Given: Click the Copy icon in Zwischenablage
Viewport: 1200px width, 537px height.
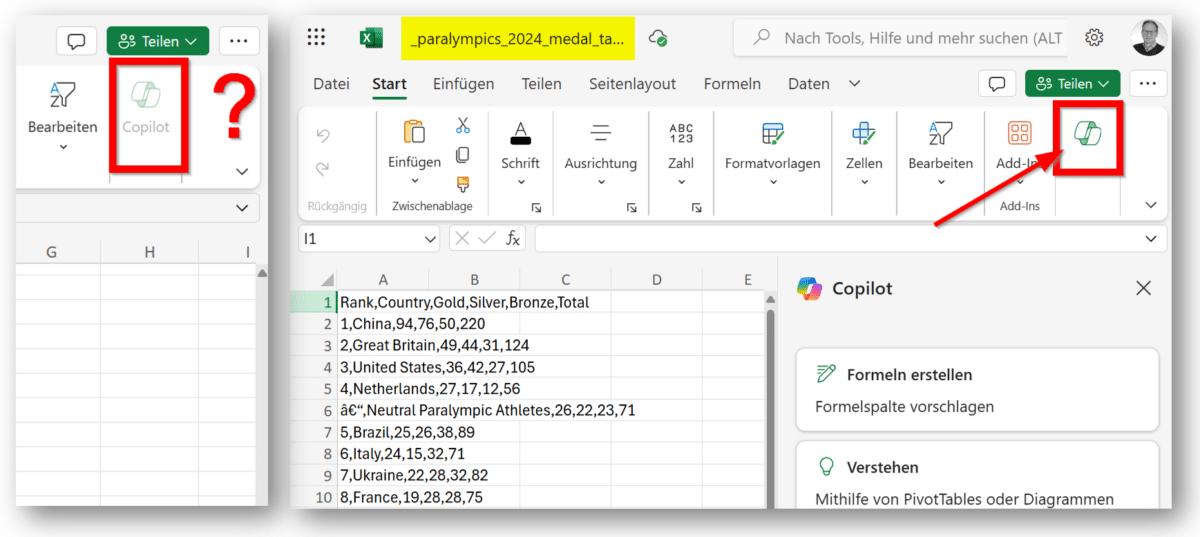Looking at the screenshot, I should tap(462, 155).
